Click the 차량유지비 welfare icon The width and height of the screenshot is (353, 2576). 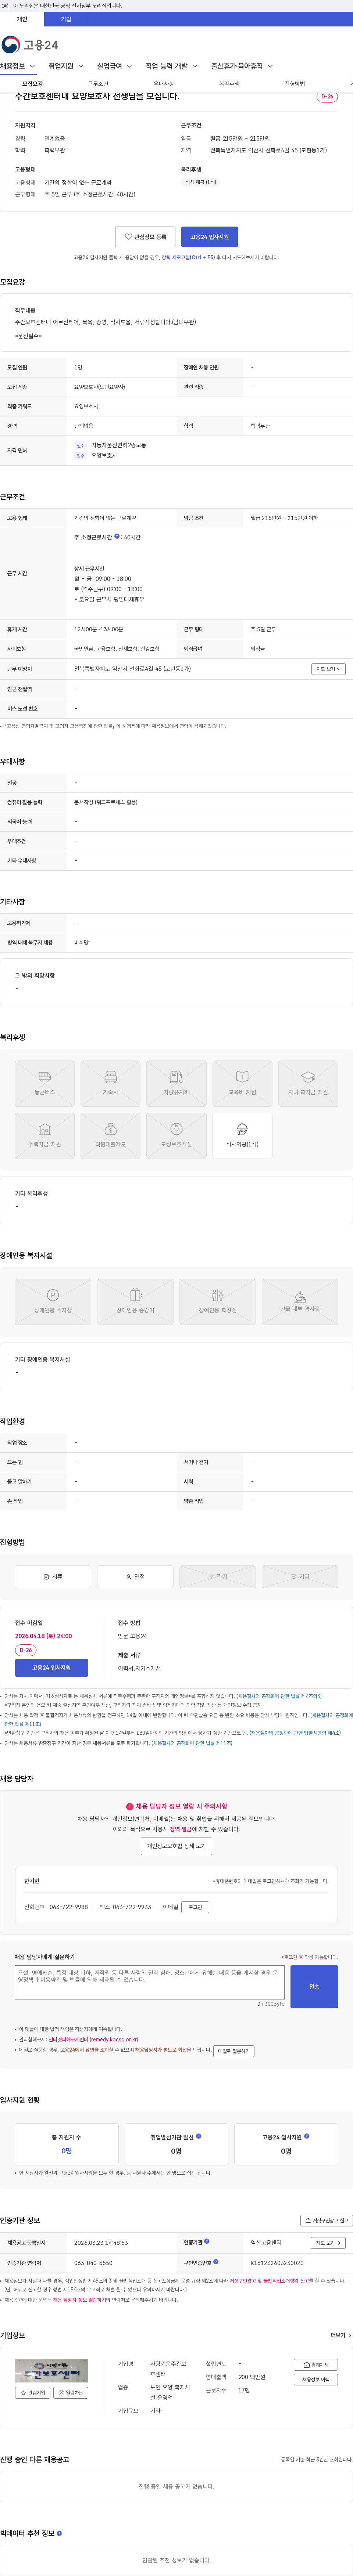click(176, 1083)
